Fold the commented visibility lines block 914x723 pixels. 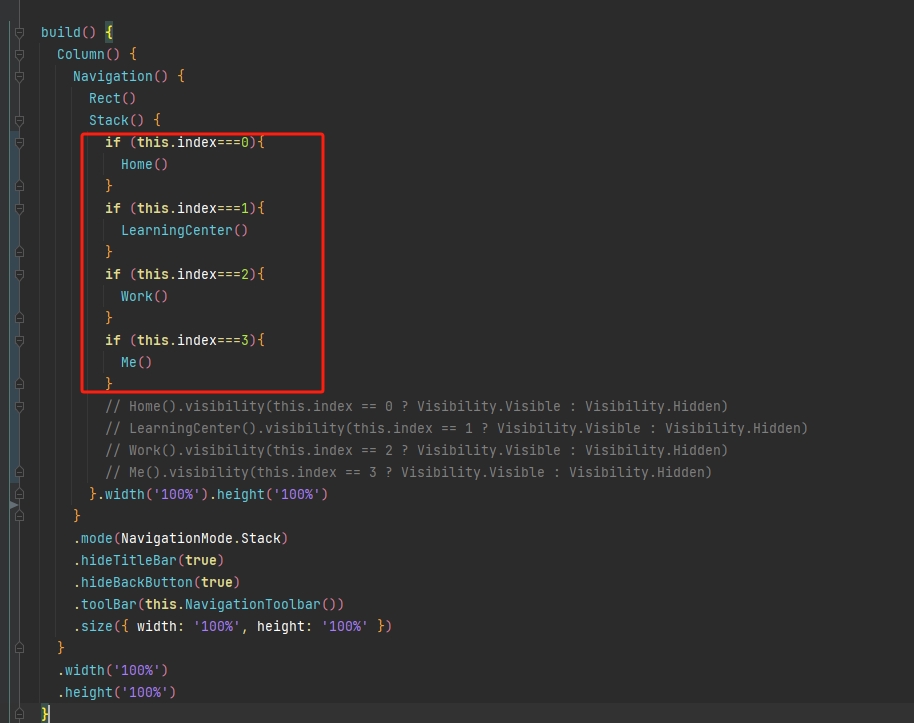(19, 406)
